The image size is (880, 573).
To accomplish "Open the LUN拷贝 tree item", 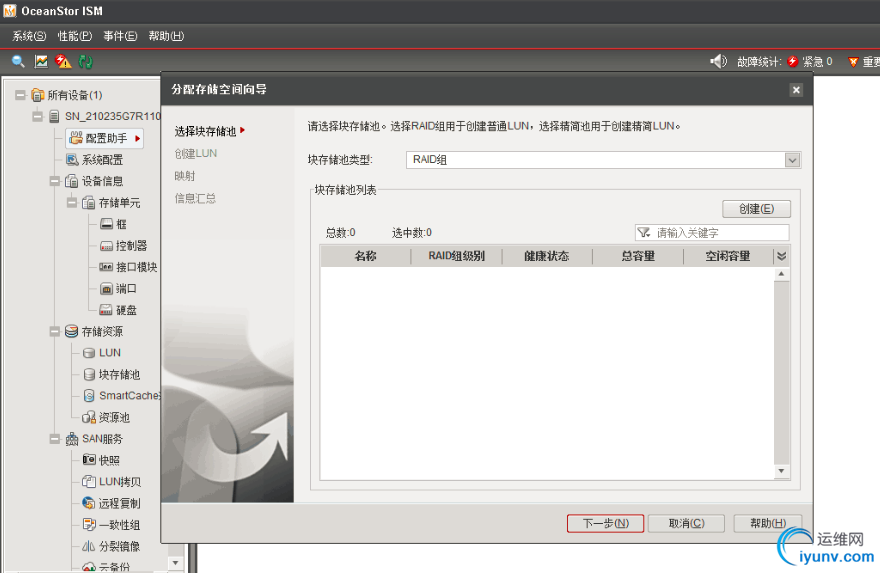I will pos(111,482).
